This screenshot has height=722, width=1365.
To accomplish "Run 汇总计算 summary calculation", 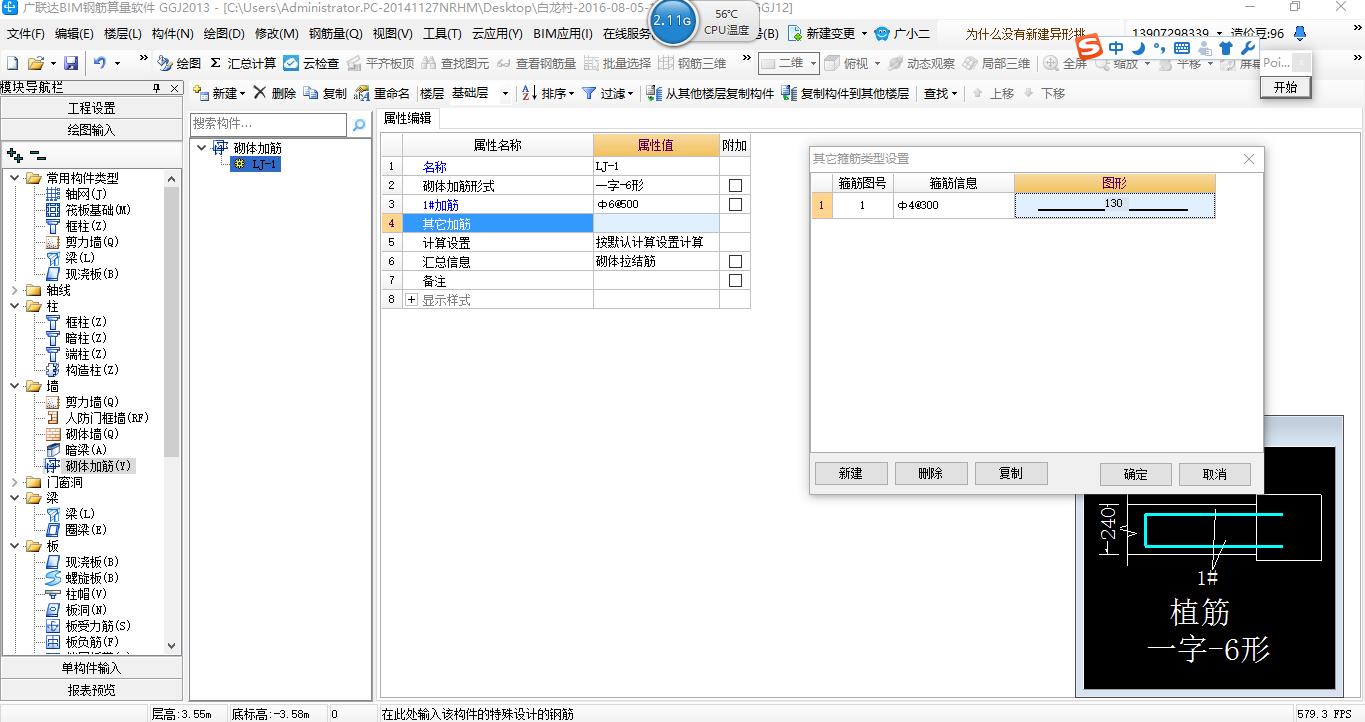I will [x=243, y=63].
